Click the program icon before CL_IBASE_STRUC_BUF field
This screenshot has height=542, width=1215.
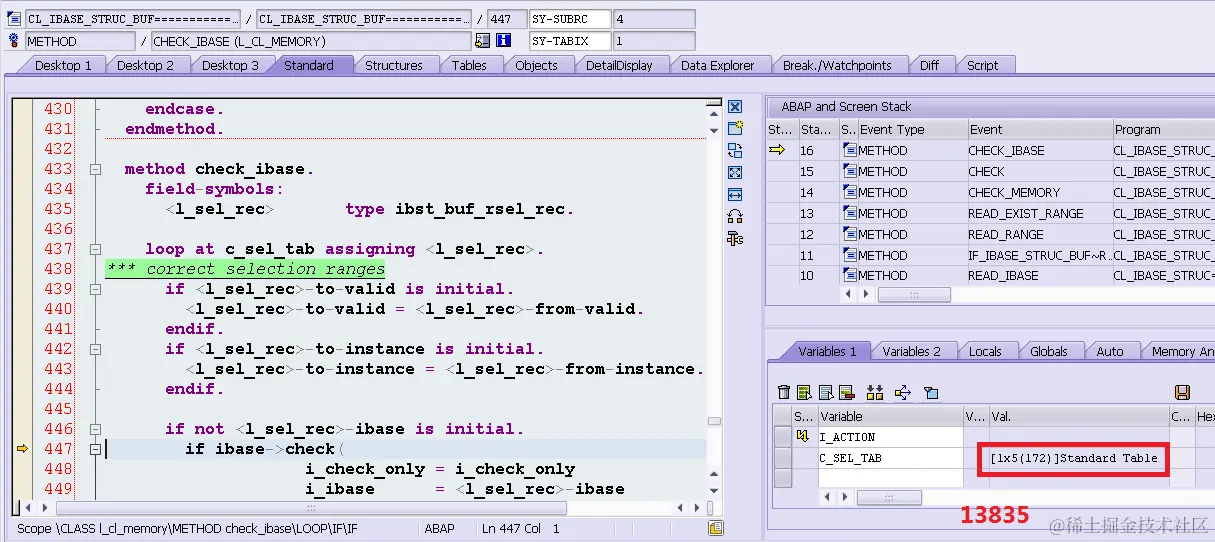(x=13, y=19)
